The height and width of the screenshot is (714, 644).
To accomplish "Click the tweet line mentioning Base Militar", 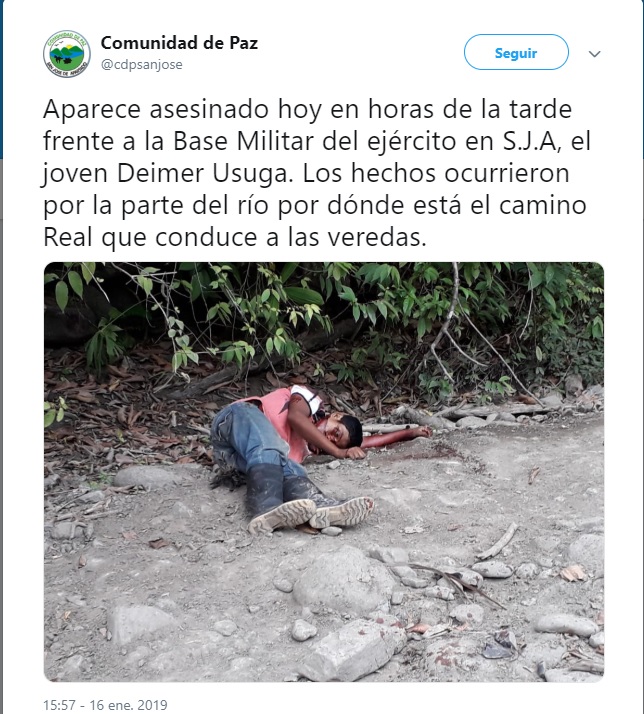I will [x=317, y=142].
